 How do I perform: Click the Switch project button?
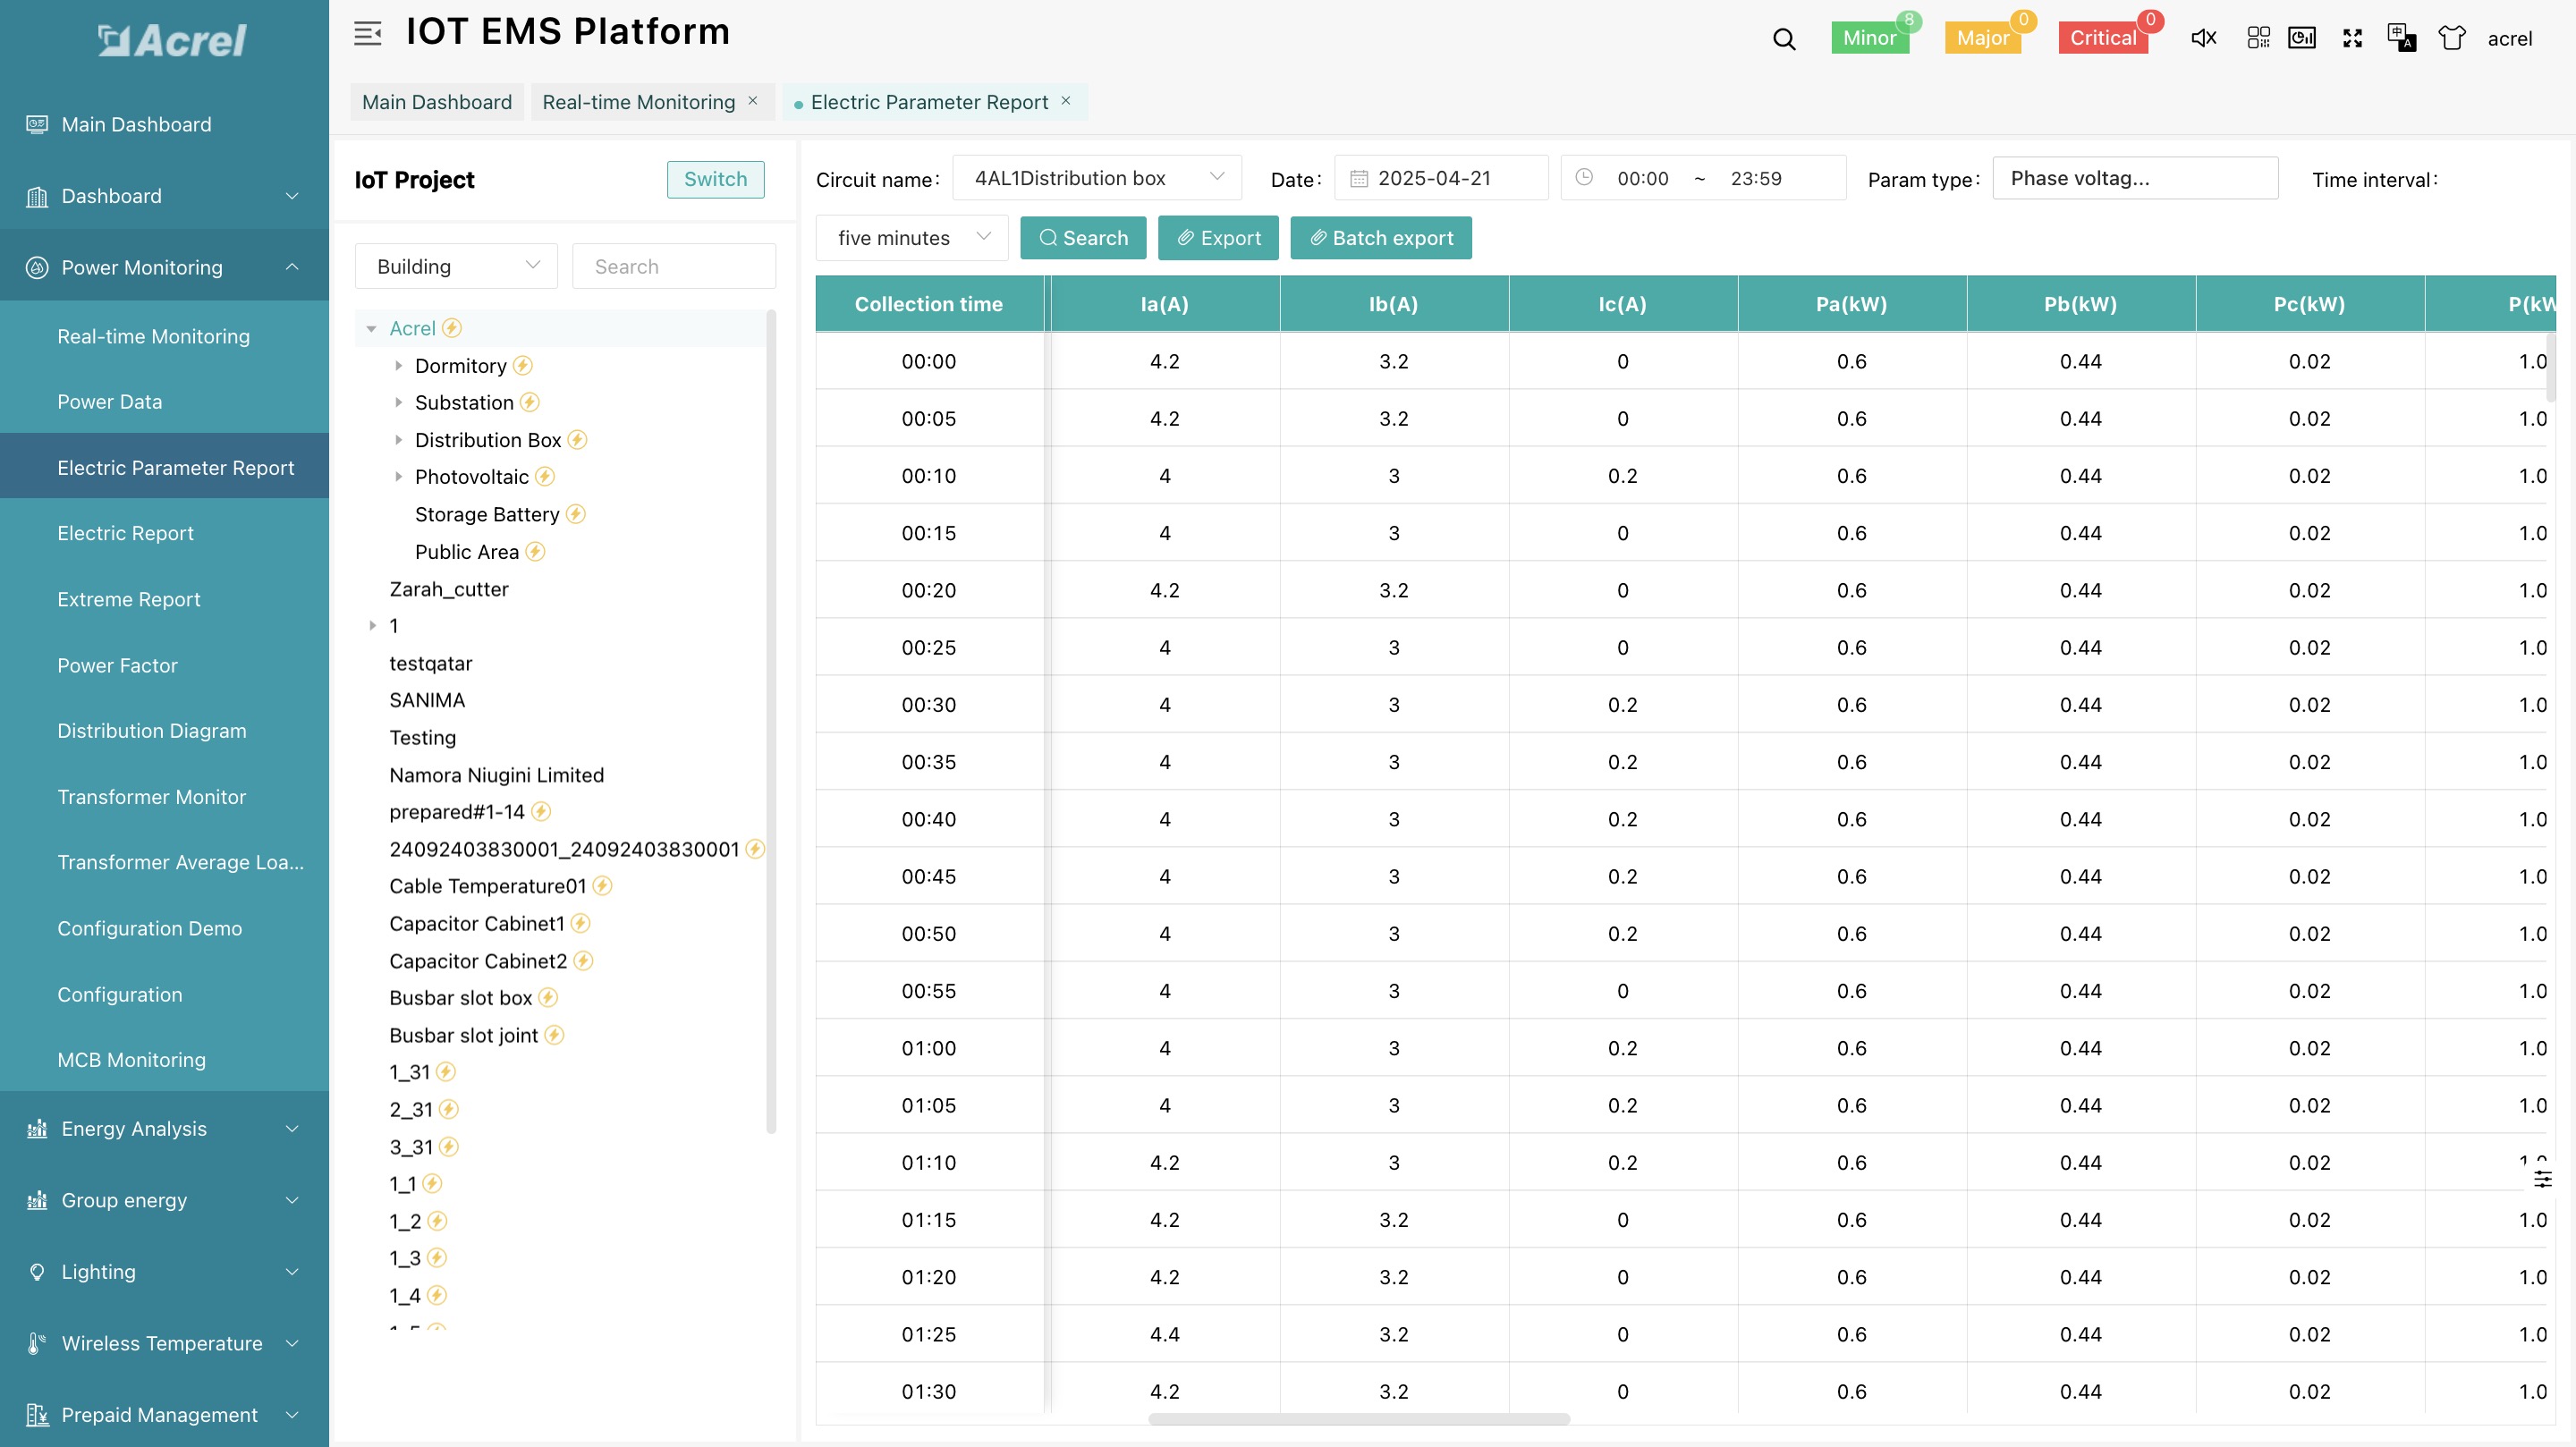pyautogui.click(x=716, y=179)
